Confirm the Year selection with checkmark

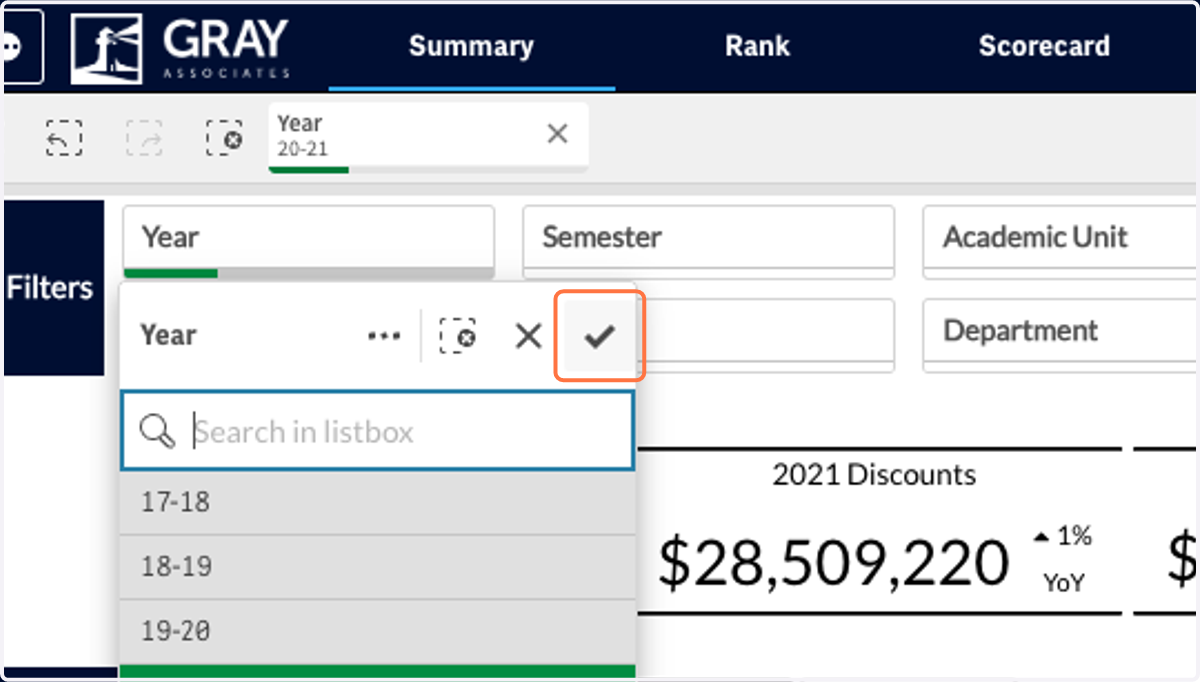pos(599,337)
